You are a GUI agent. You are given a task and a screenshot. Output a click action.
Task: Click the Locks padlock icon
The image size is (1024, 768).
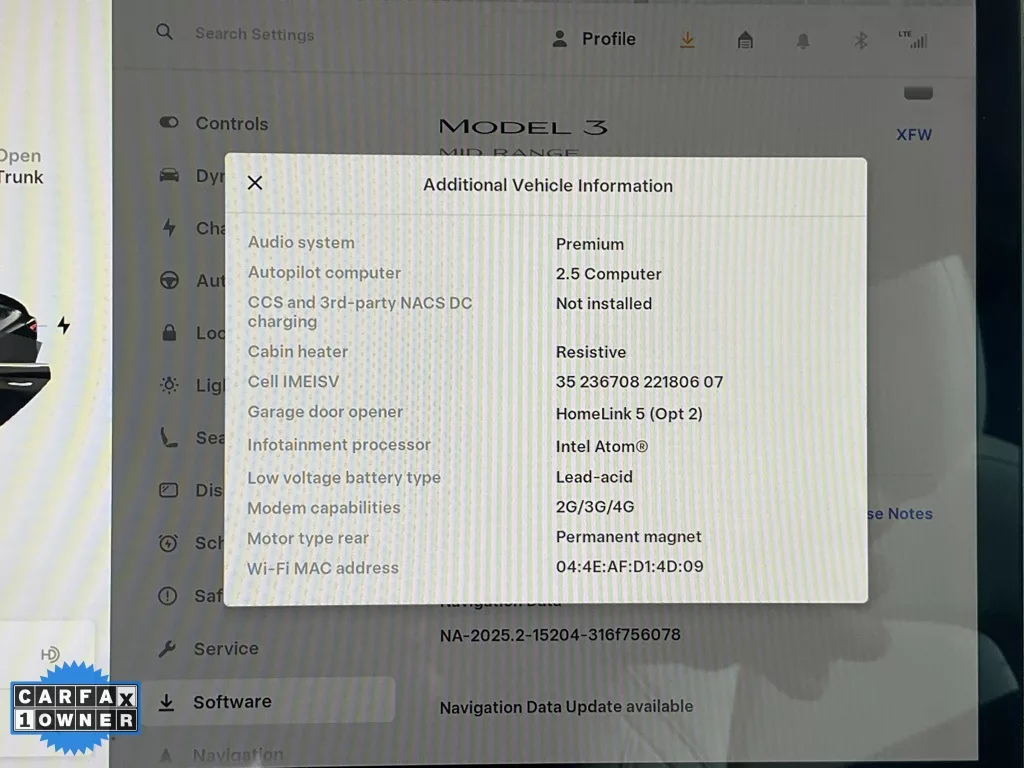pyautogui.click(x=169, y=333)
